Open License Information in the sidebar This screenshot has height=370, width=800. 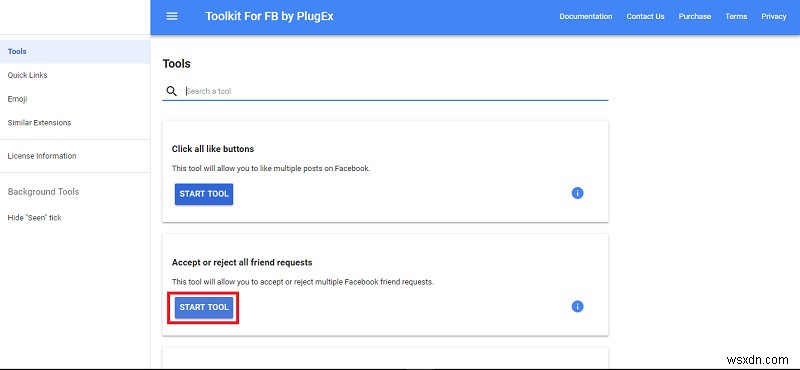click(x=75, y=156)
